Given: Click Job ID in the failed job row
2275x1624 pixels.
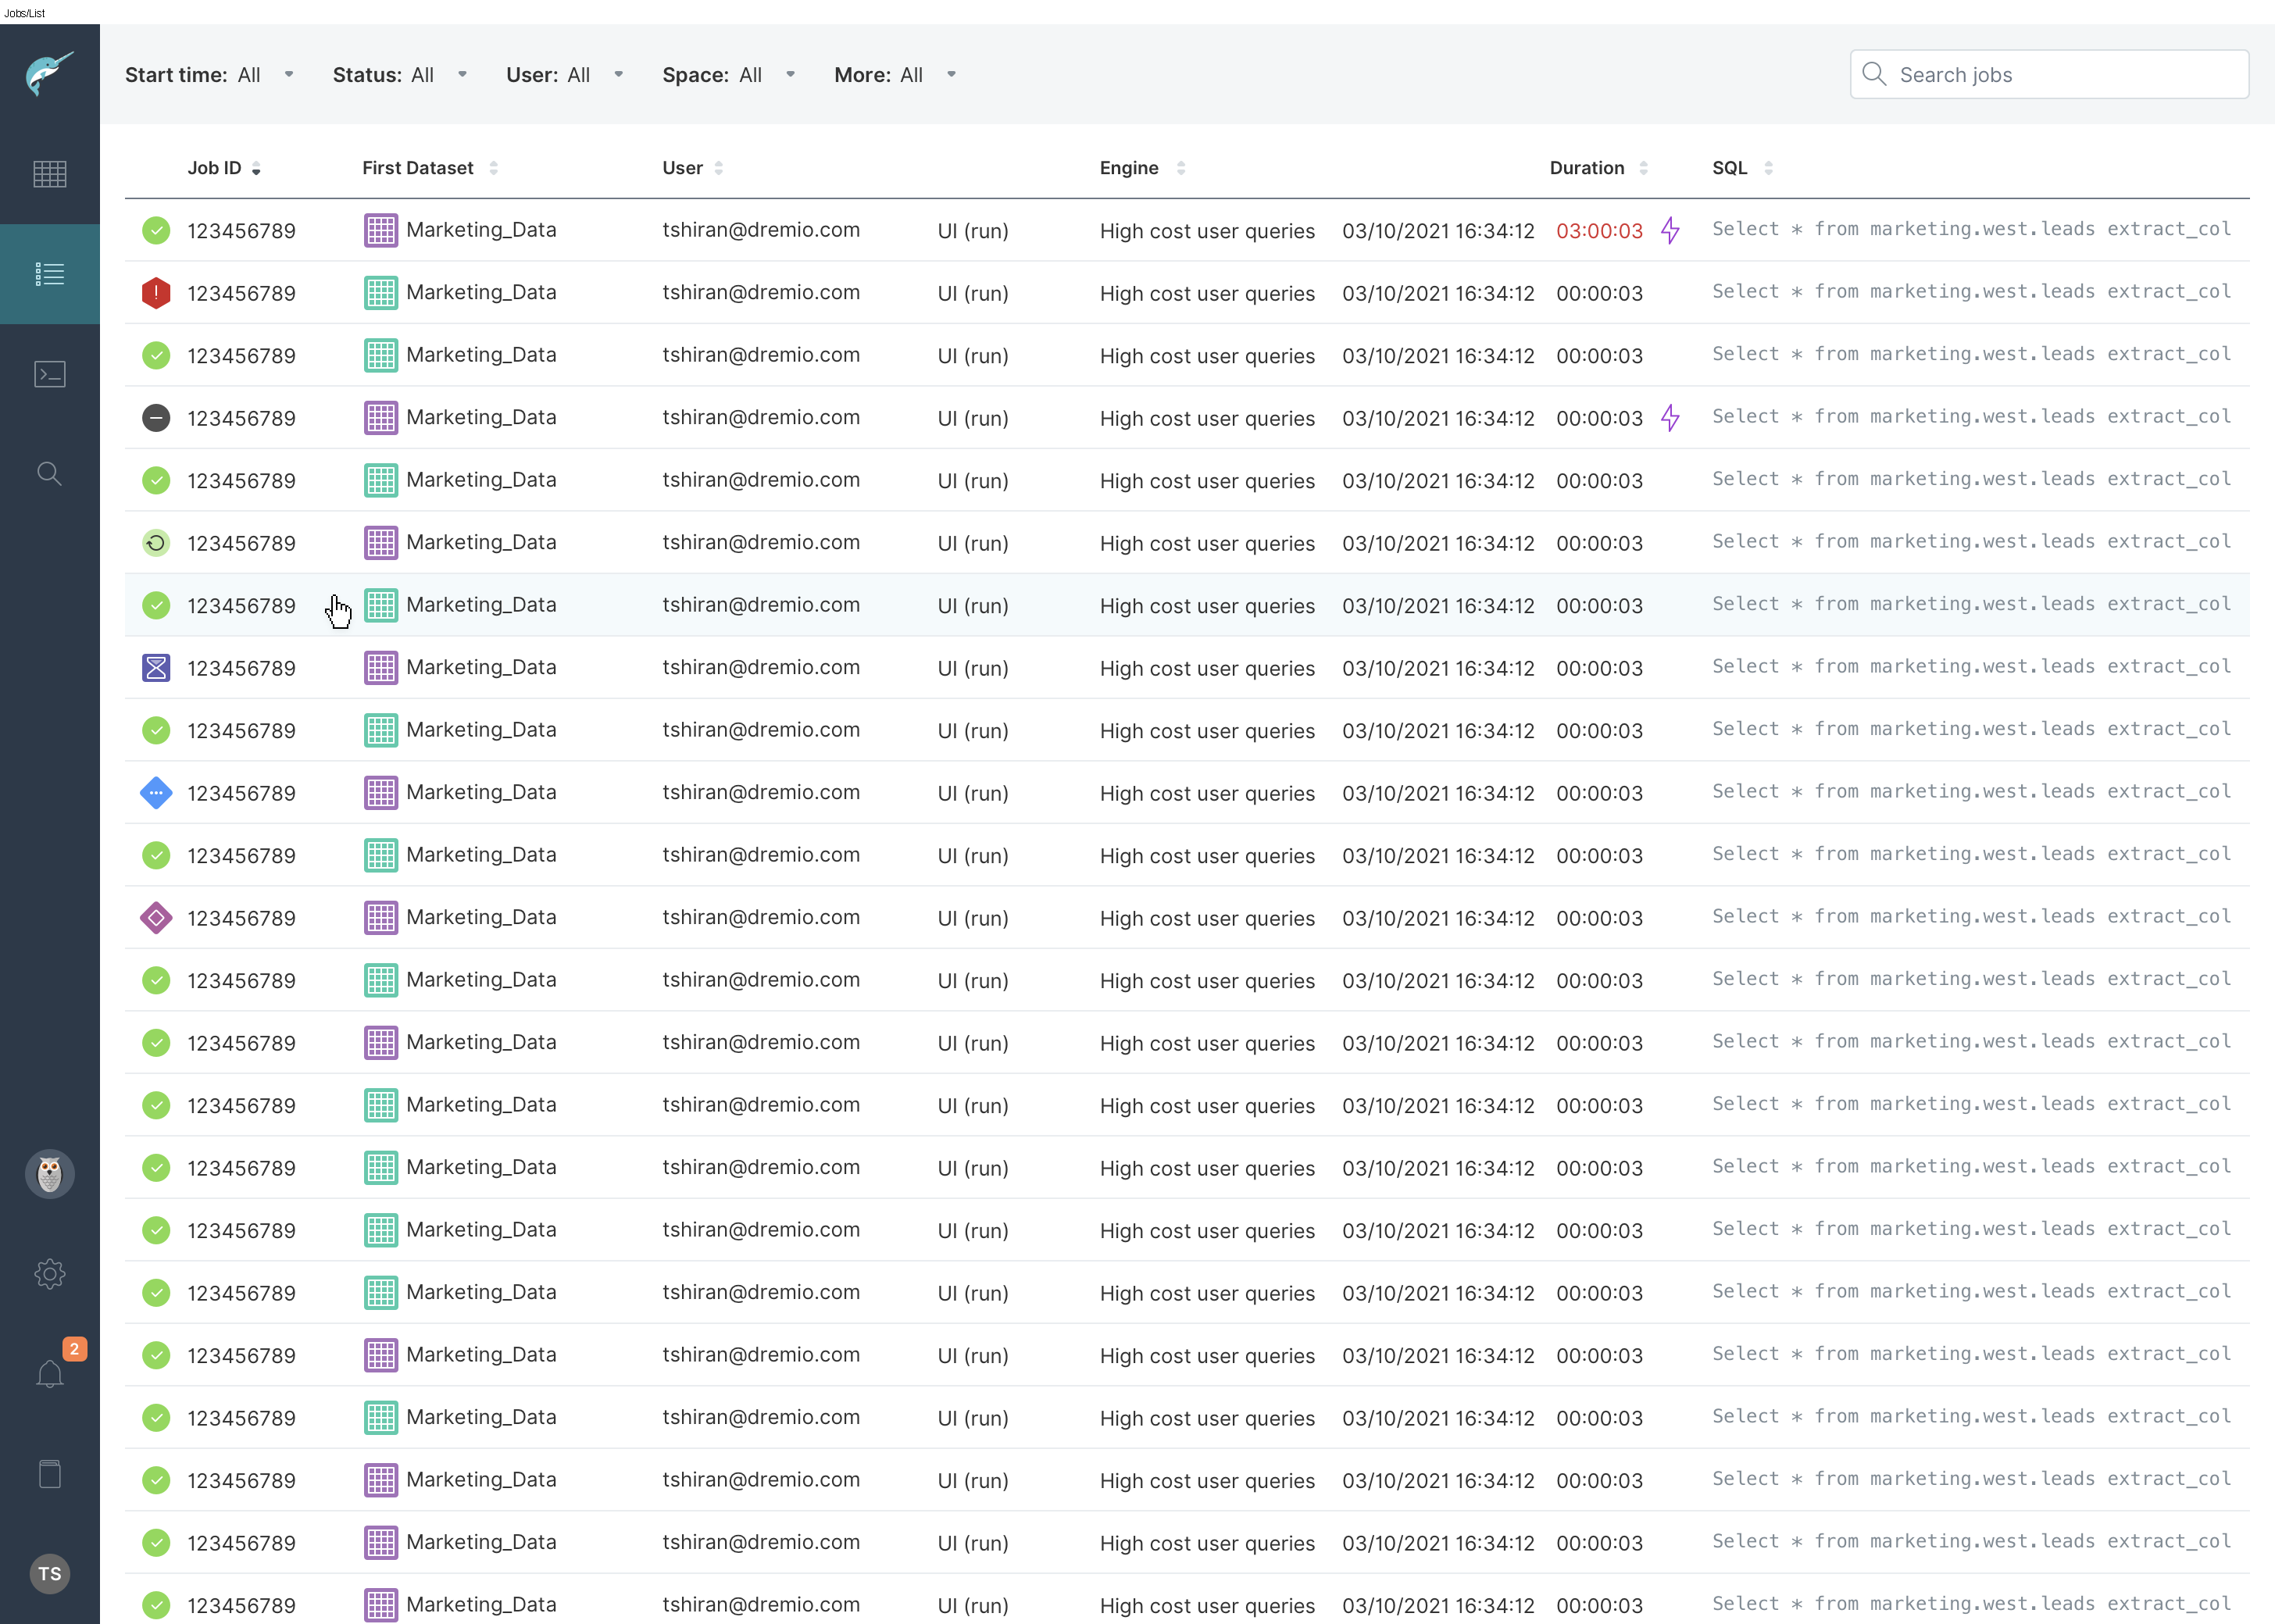Looking at the screenshot, I should click(x=241, y=294).
